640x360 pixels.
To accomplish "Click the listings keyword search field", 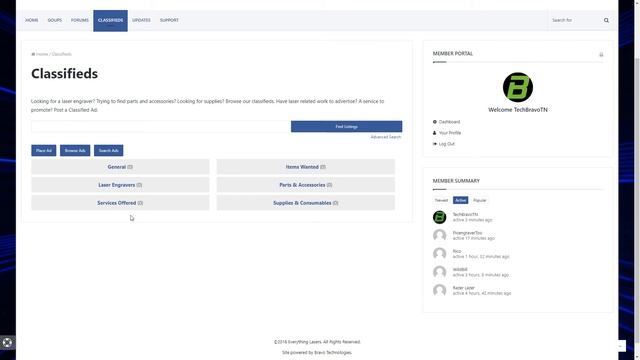I will click(161, 127).
